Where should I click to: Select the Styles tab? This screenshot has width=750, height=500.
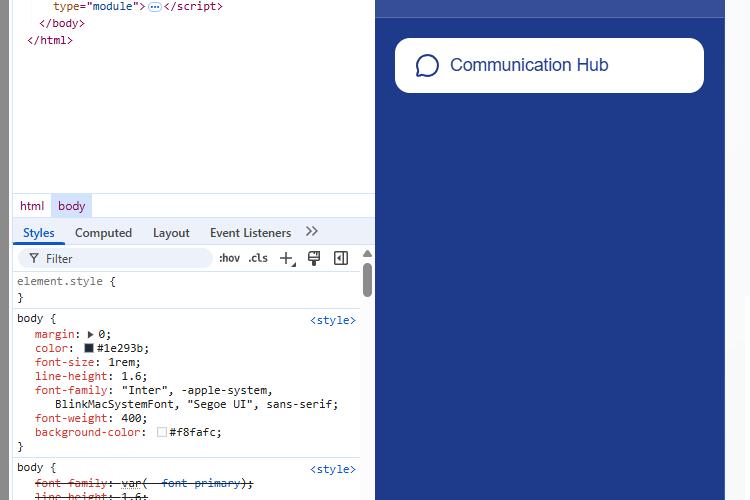[39, 233]
